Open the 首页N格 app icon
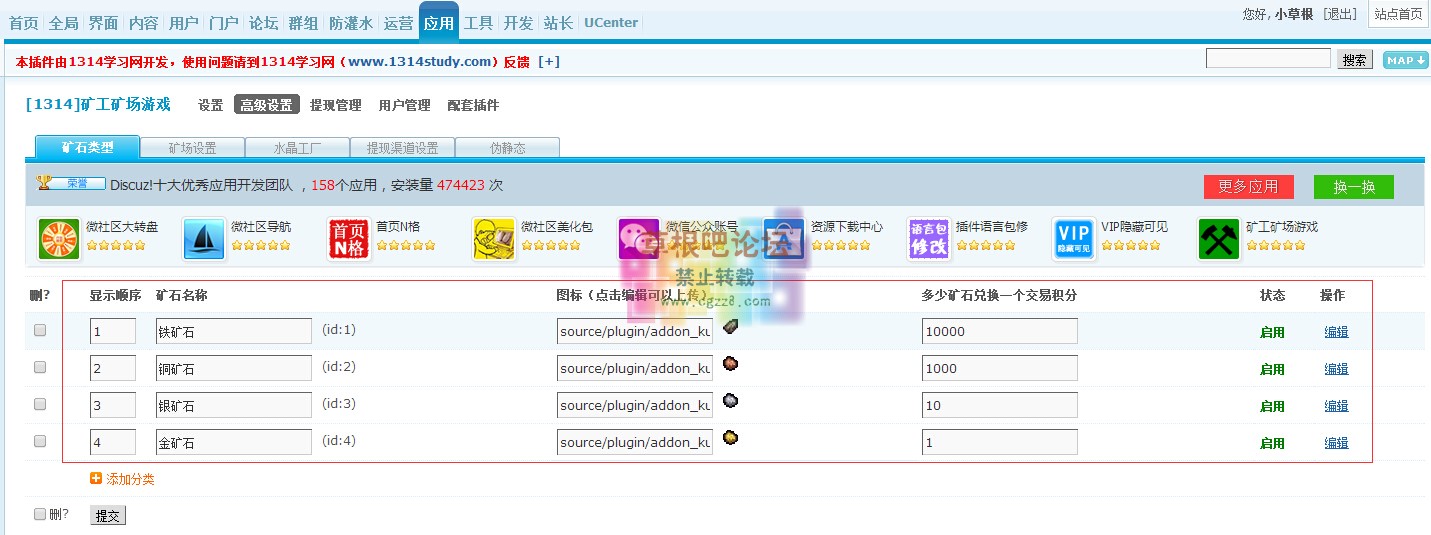The width and height of the screenshot is (1431, 535). pos(348,239)
